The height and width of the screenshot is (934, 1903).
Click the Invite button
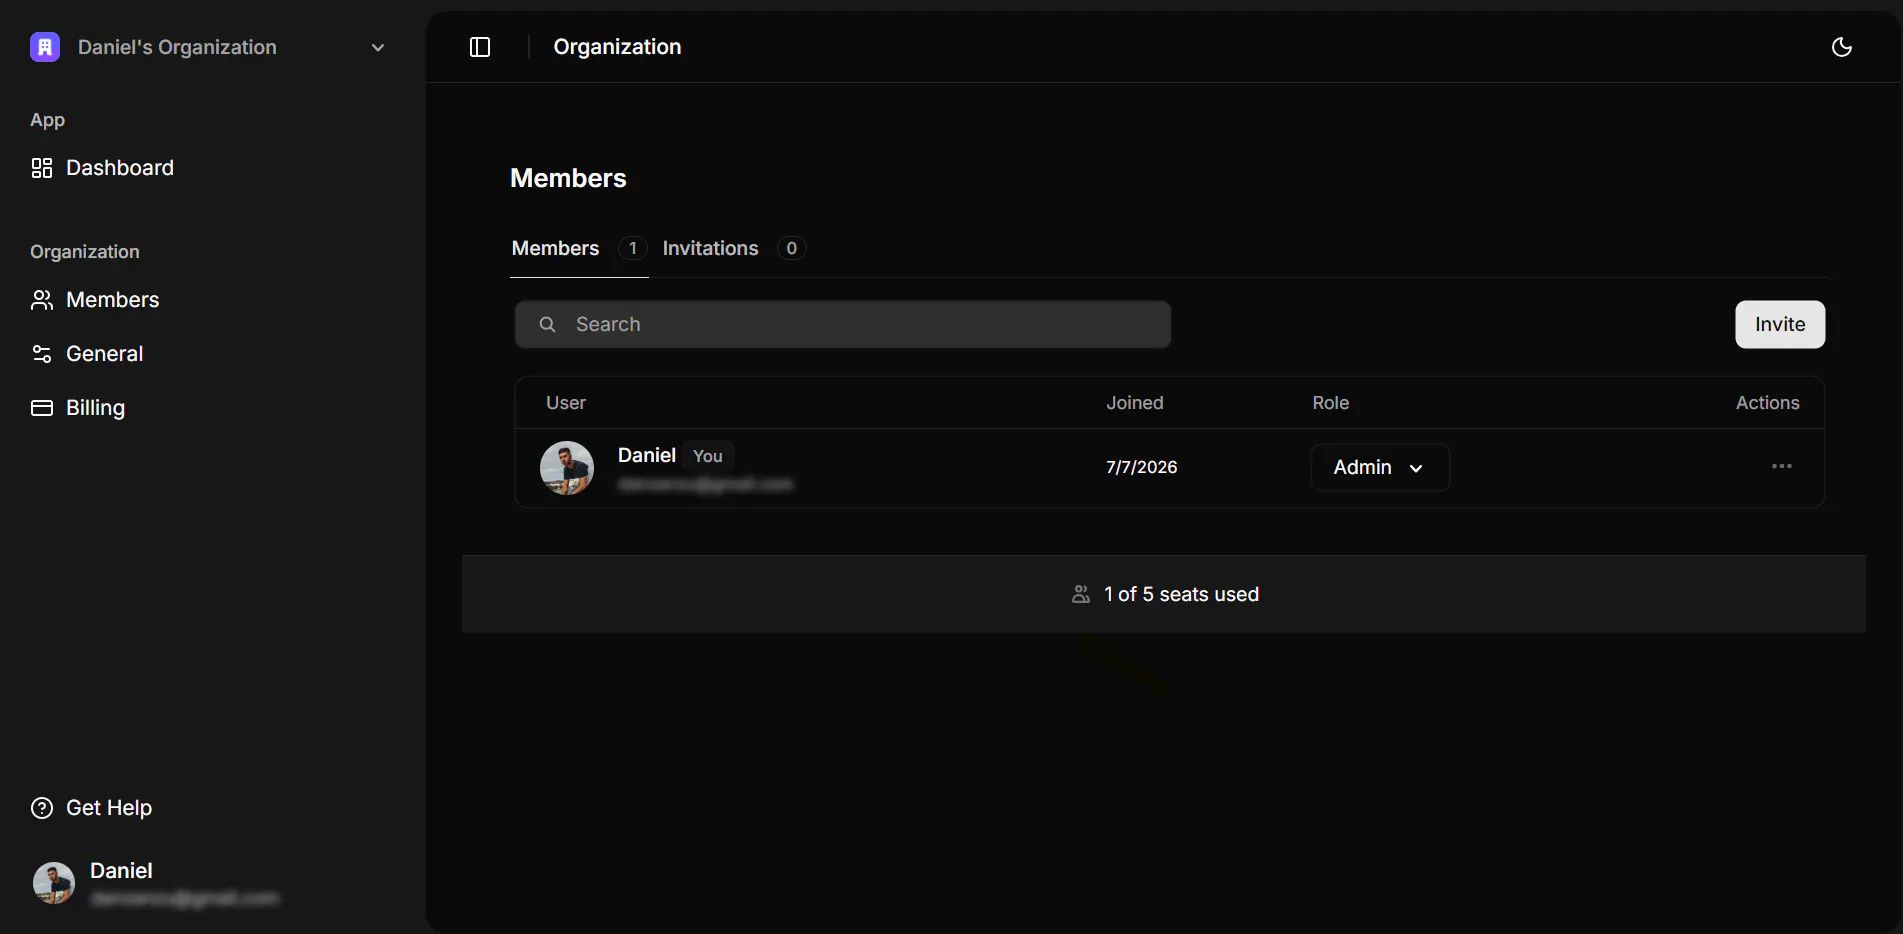coord(1780,325)
